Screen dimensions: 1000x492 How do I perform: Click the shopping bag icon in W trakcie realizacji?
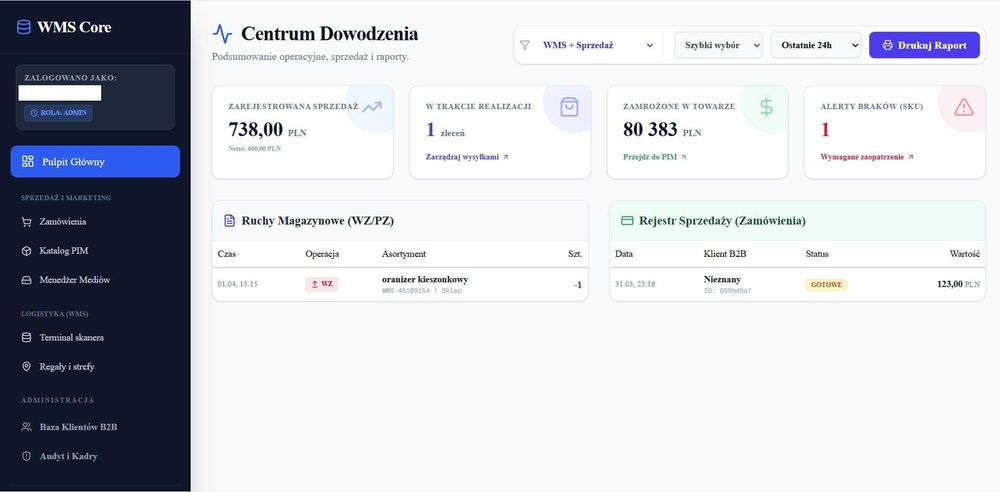569,107
